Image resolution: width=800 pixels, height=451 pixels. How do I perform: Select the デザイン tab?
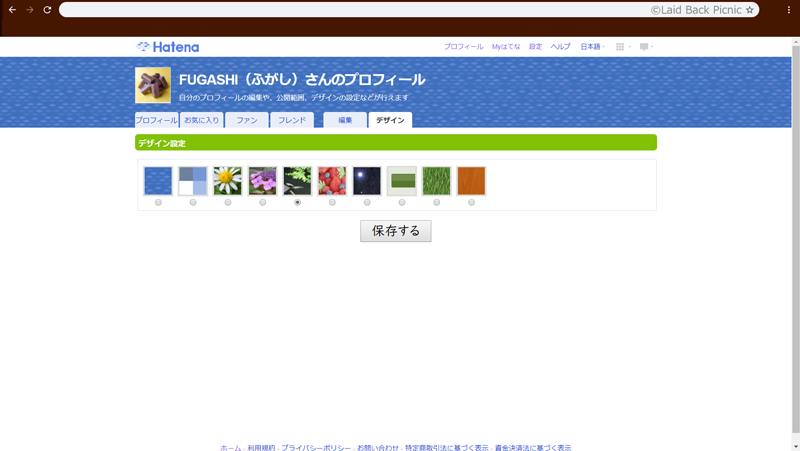click(390, 120)
